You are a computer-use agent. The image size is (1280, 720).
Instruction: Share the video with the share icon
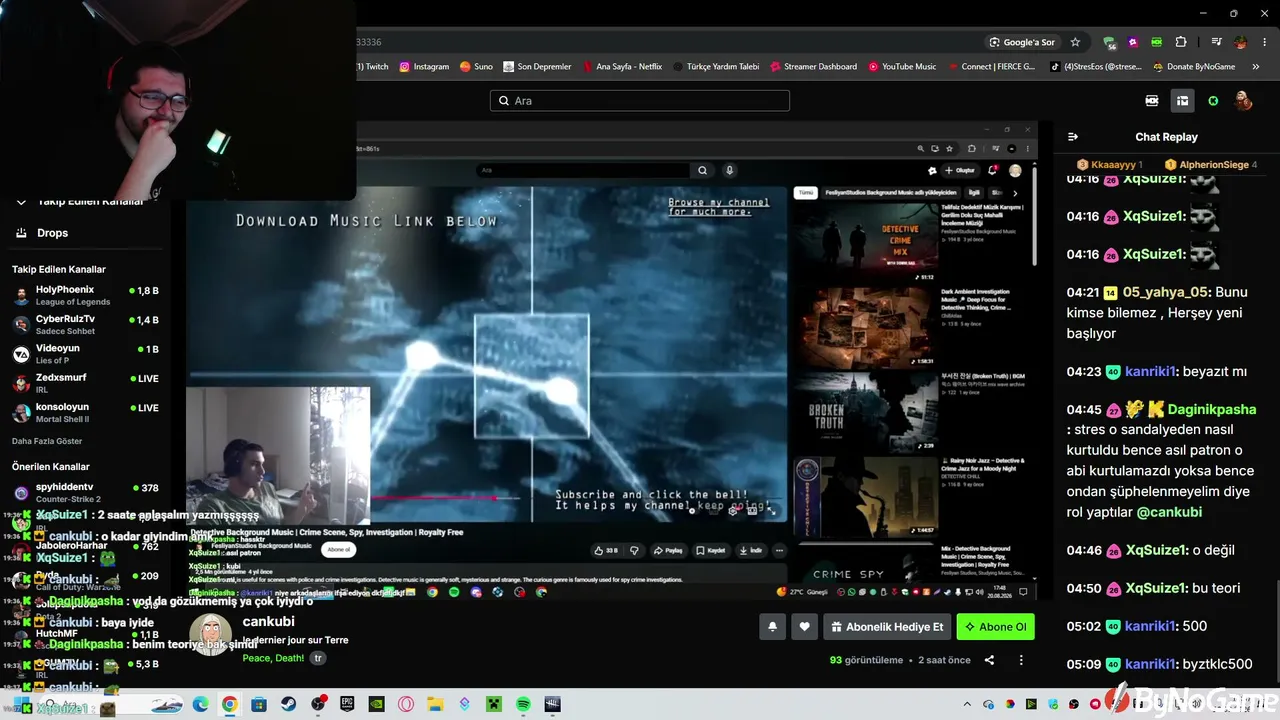[989, 660]
